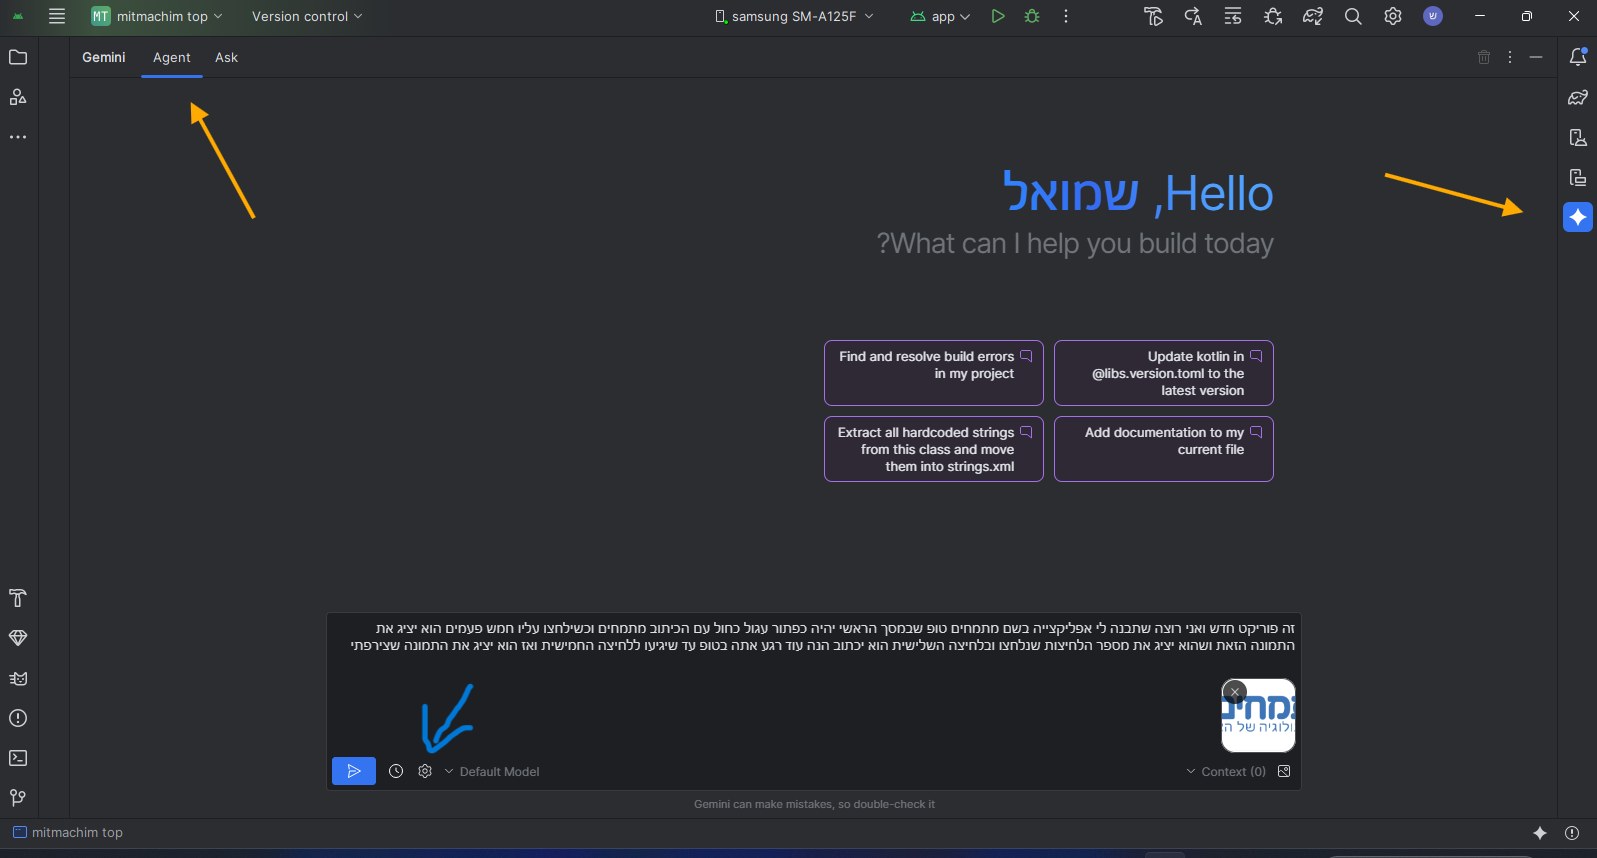The height and width of the screenshot is (858, 1597).
Task: Open the Project folder tool window
Action: pyautogui.click(x=18, y=57)
